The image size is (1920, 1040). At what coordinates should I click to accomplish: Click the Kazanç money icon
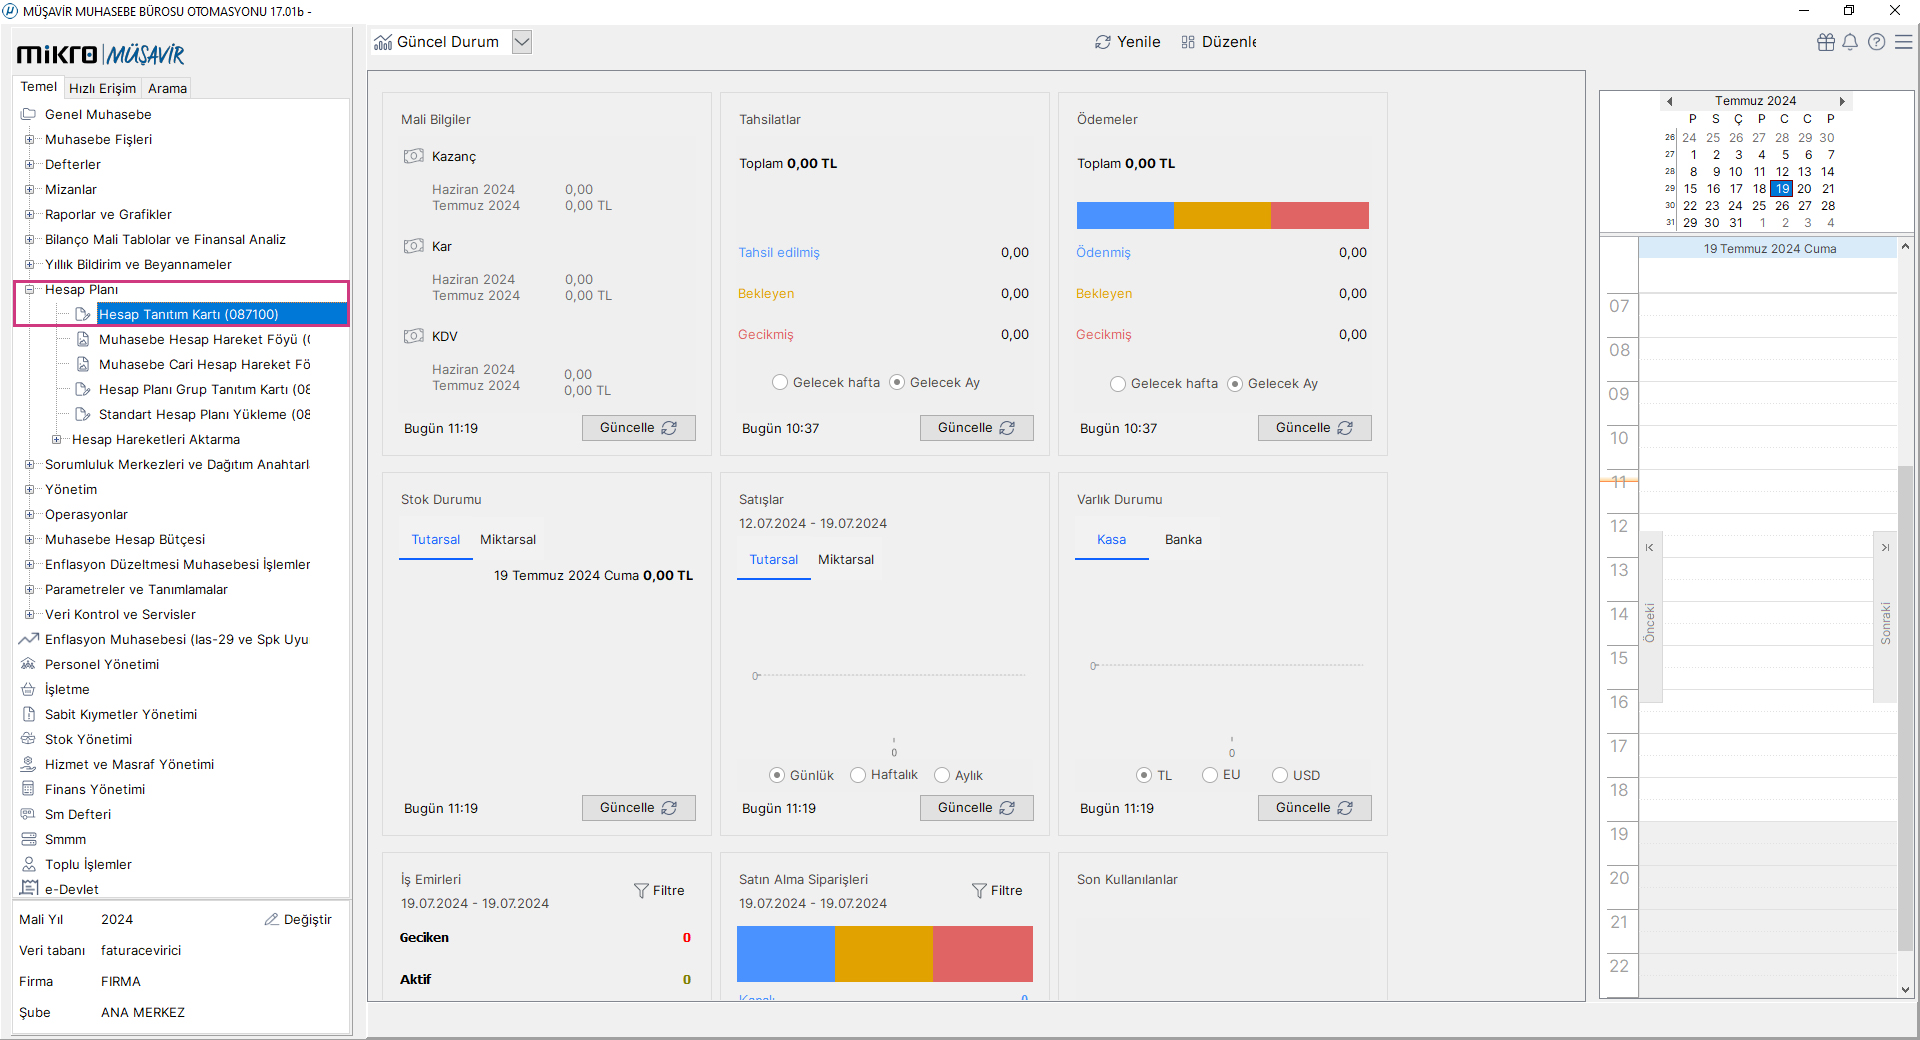(414, 156)
